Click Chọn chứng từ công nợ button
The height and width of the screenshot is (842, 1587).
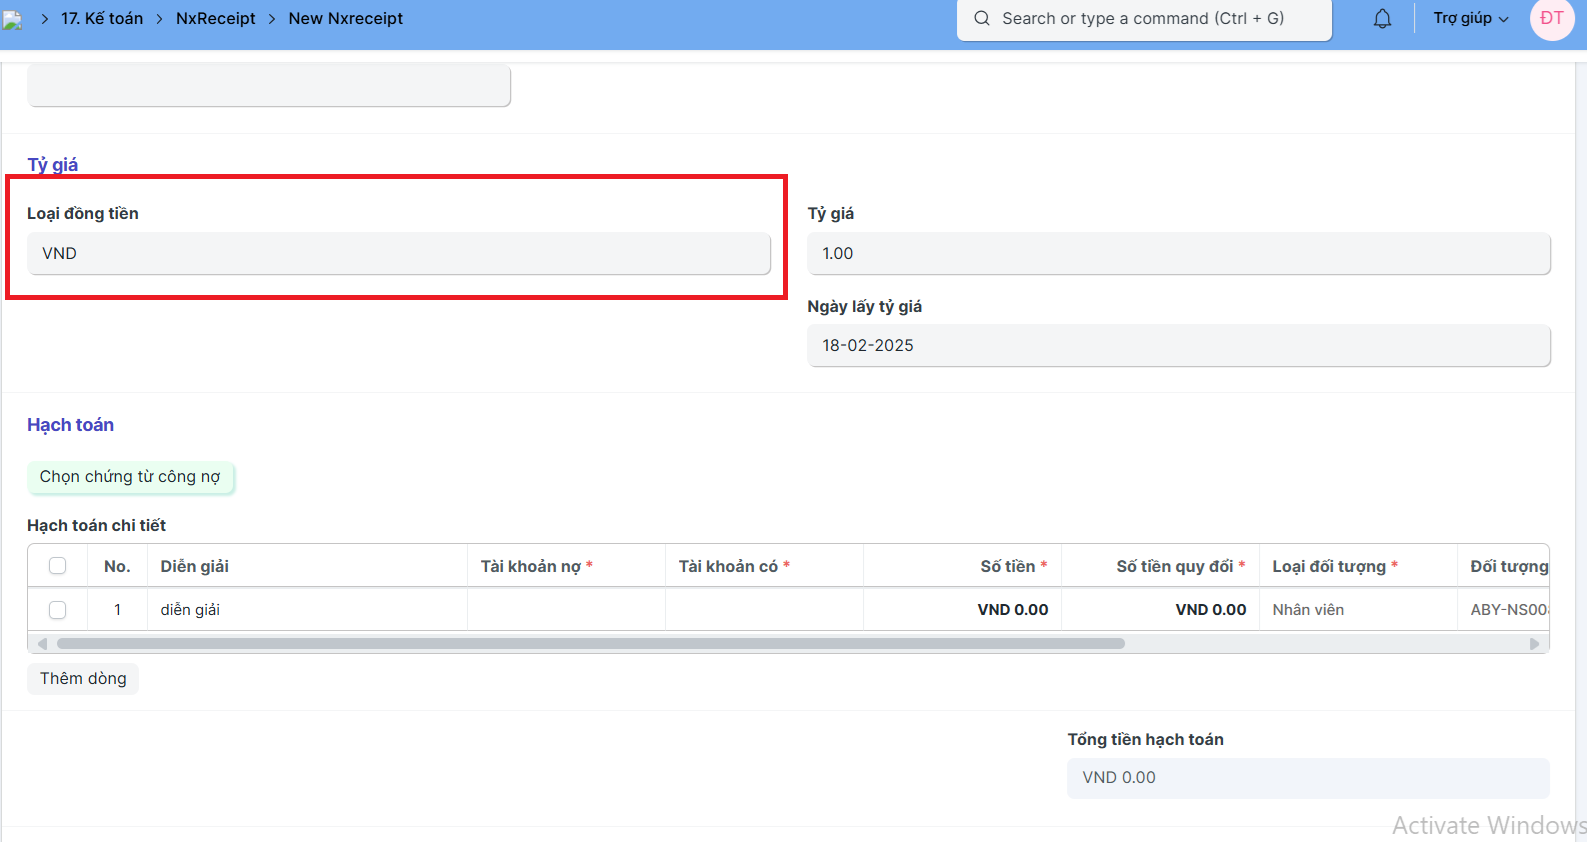point(130,477)
